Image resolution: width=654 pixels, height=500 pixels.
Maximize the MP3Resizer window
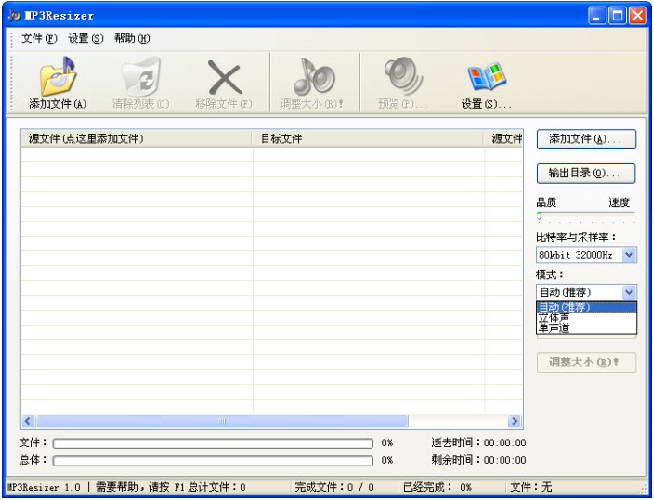(617, 16)
